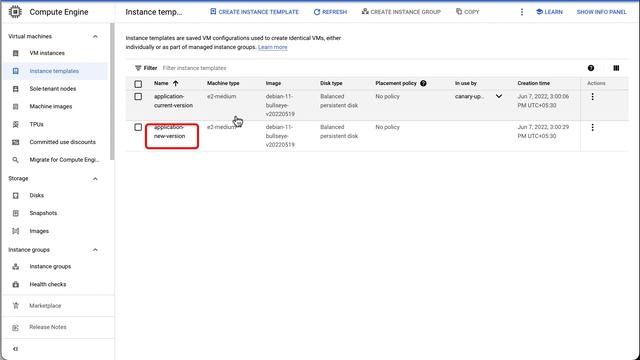Open the Learn panel
The image size is (640, 360).
(x=549, y=12)
